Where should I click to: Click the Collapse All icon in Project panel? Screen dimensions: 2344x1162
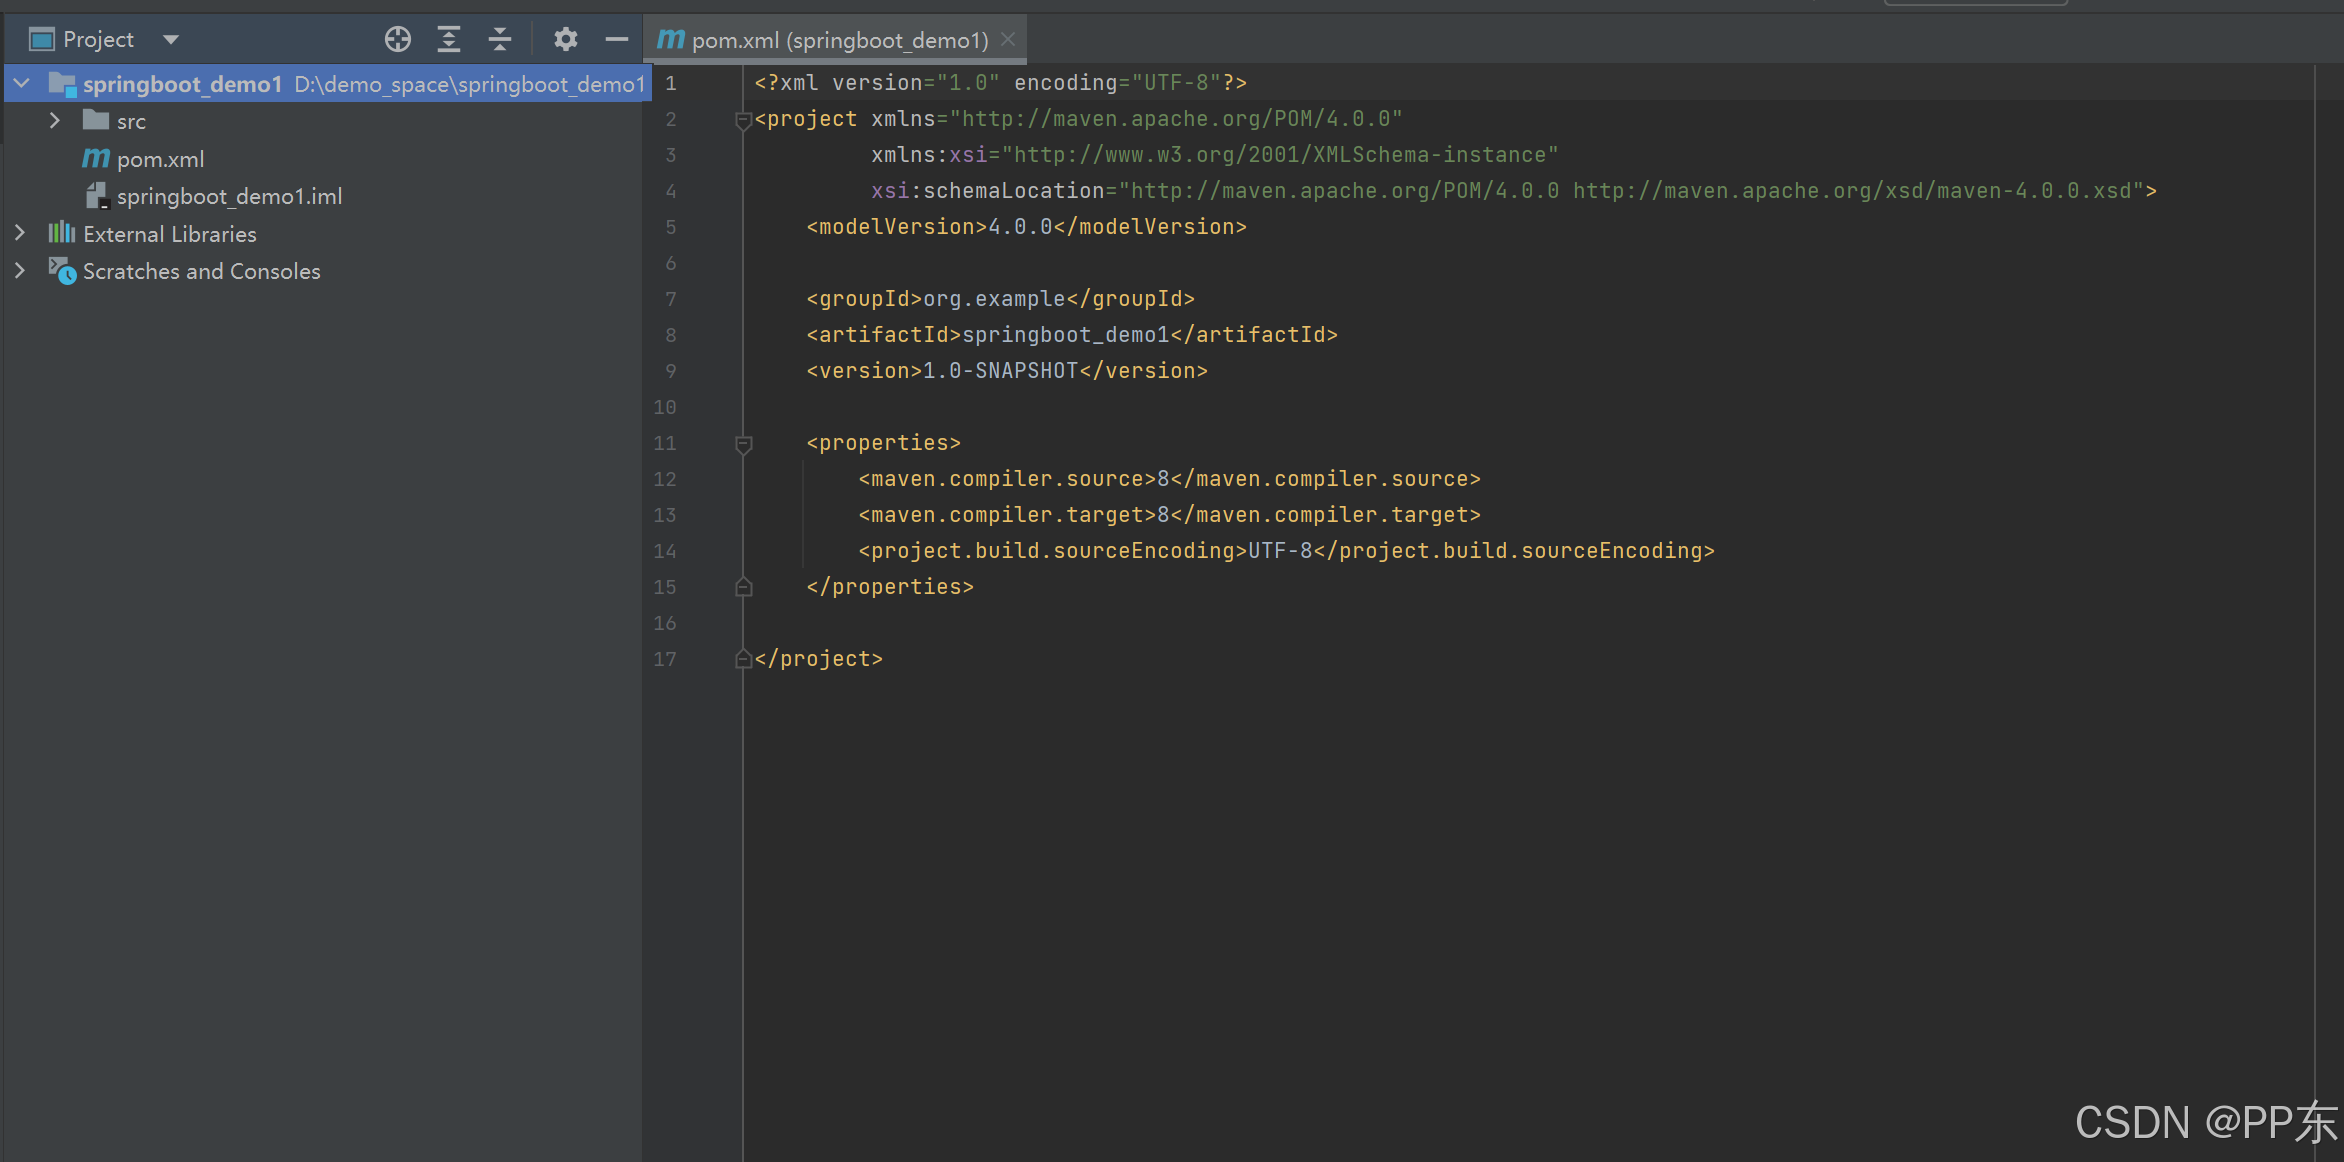[500, 39]
